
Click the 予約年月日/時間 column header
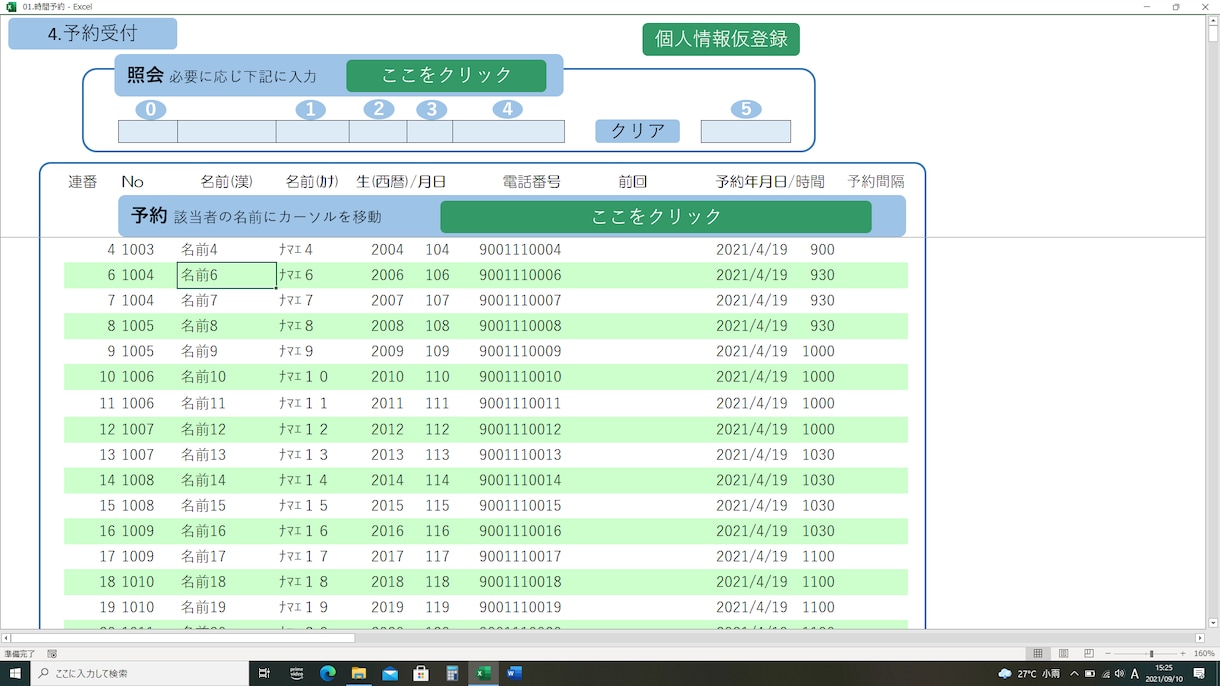click(x=770, y=182)
